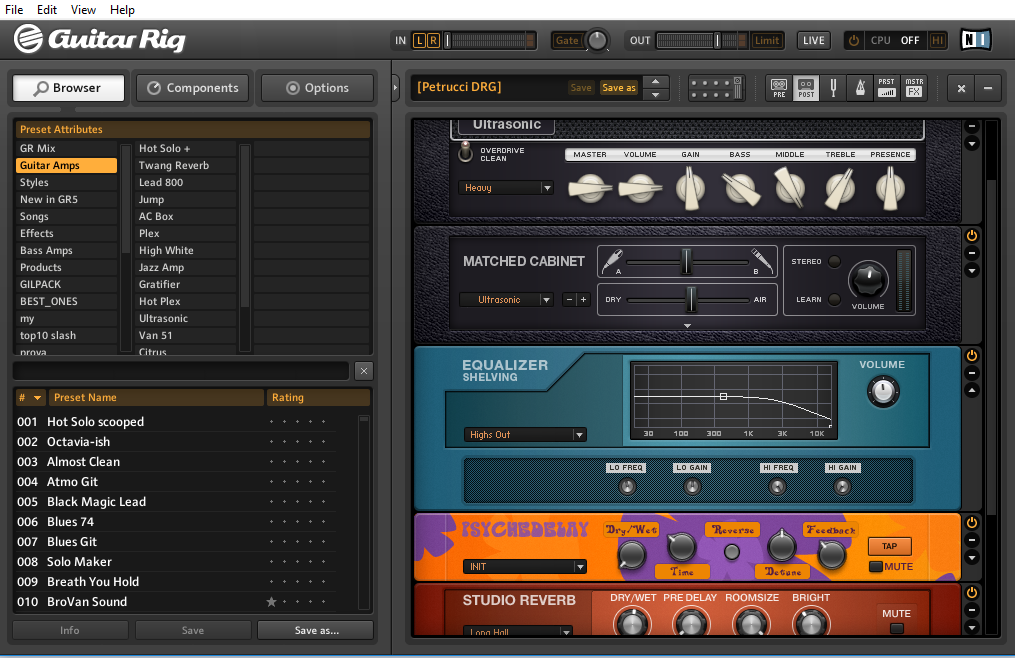Screen dimensions: 1015x658
Task: Click the DRY/AIR slider in Matched Cabinet
Action: (691, 299)
